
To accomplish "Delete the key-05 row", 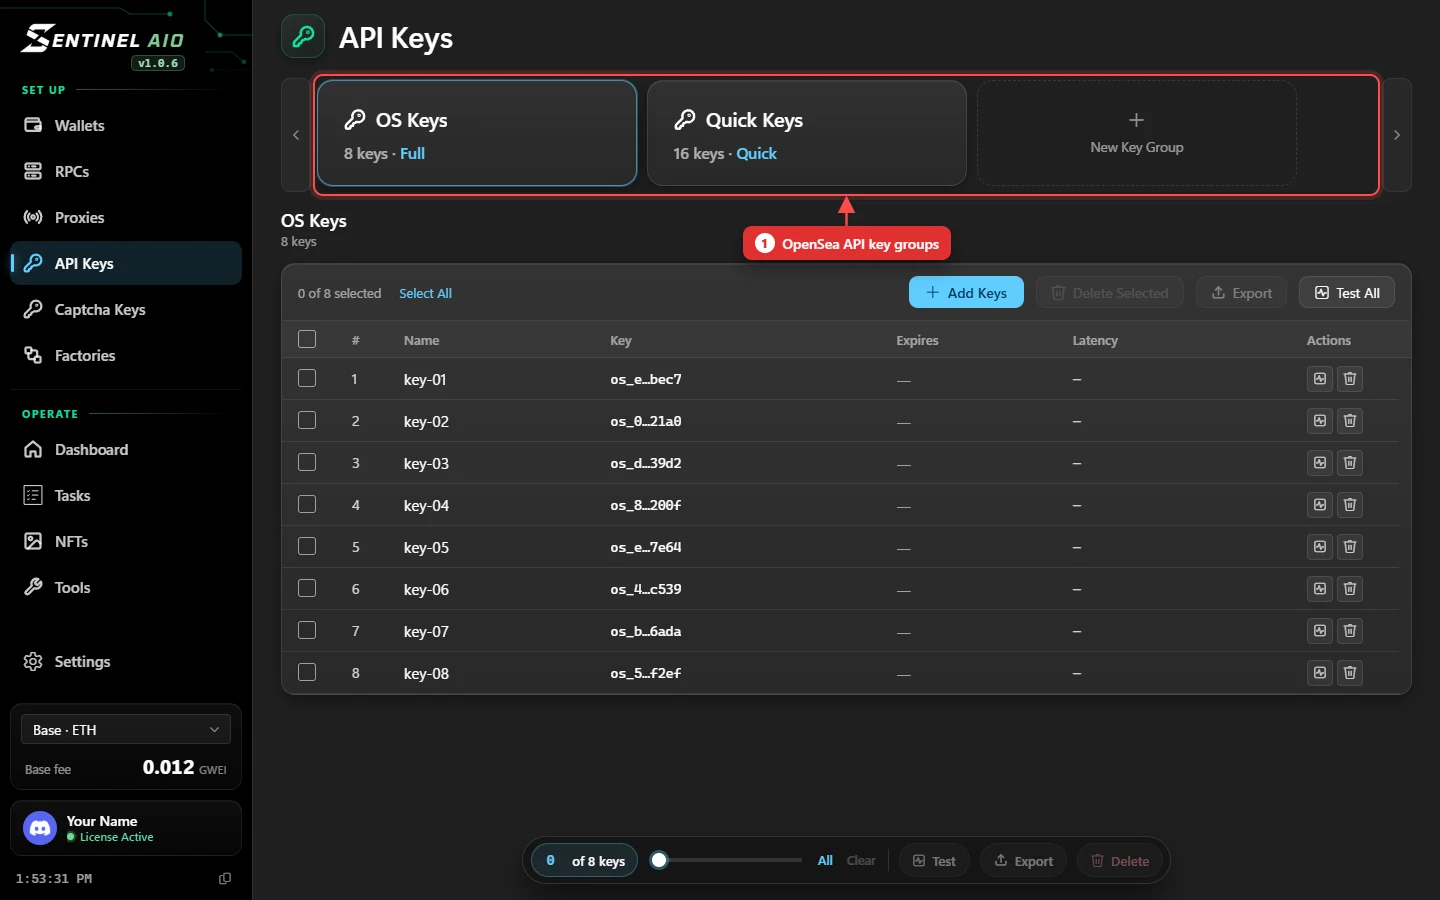I will [1350, 547].
